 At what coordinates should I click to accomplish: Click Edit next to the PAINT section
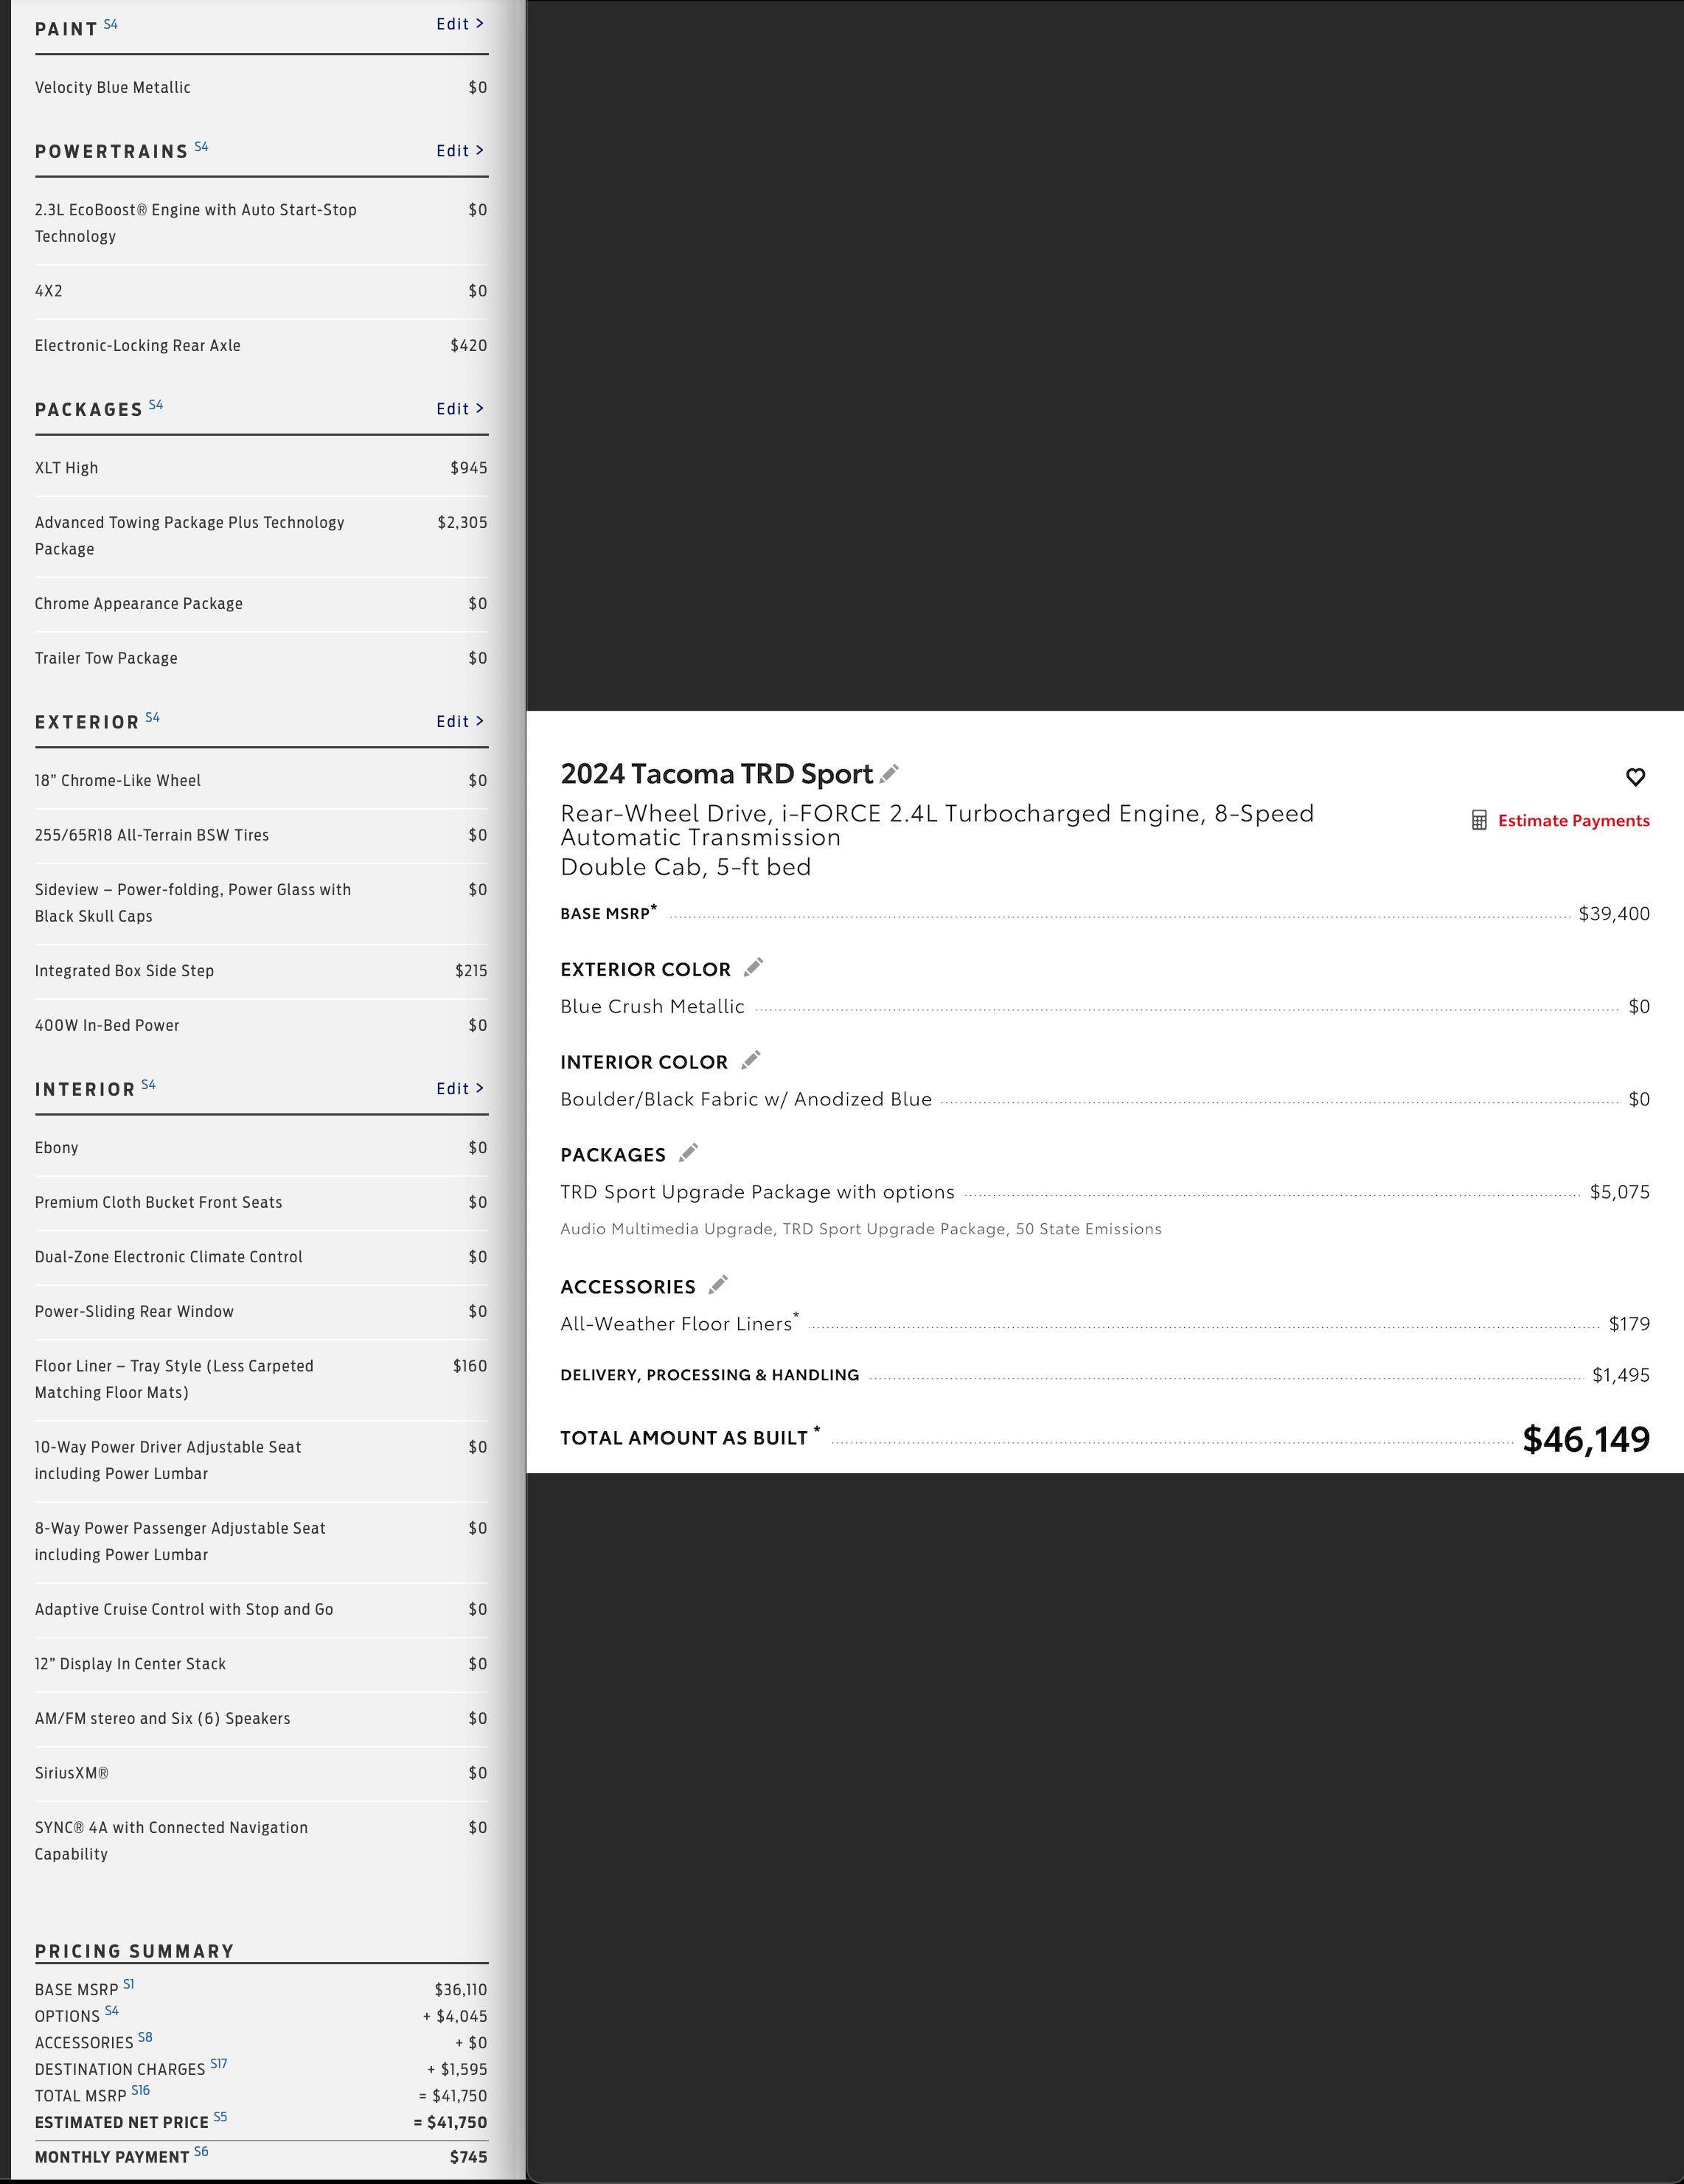pyautogui.click(x=460, y=24)
